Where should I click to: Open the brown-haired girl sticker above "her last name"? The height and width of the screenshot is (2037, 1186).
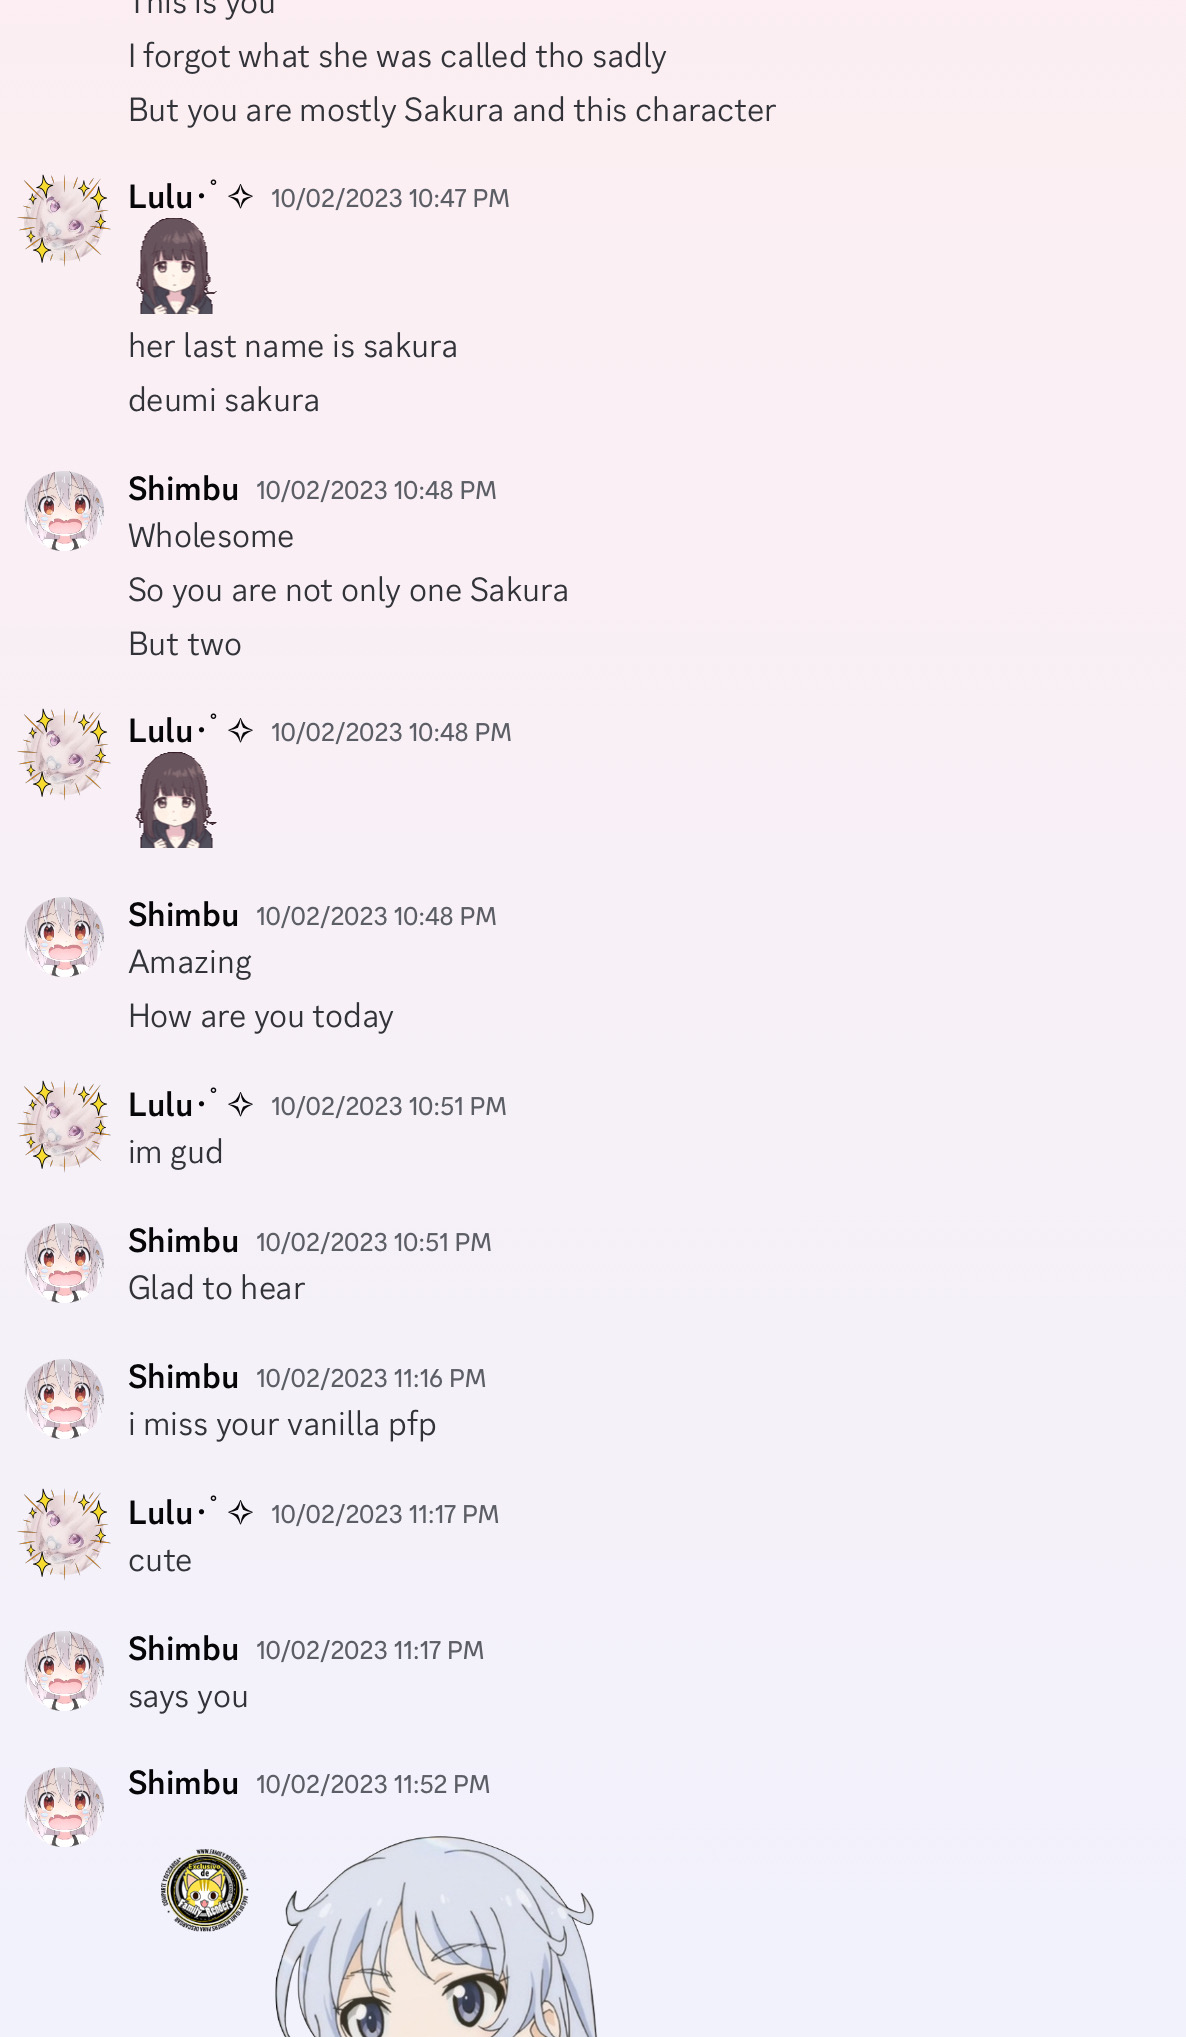(176, 266)
